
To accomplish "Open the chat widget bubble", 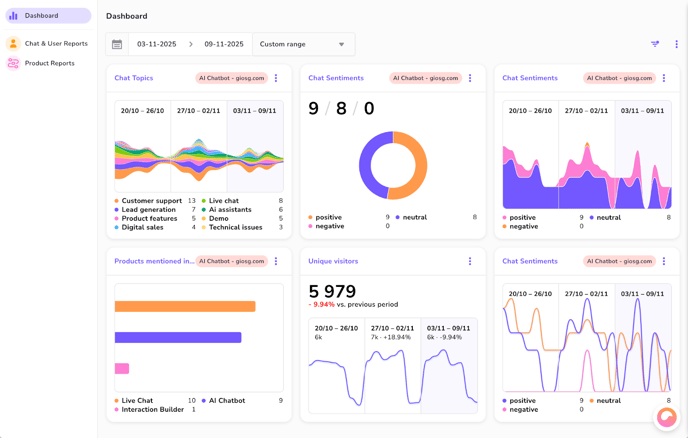I will point(666,417).
